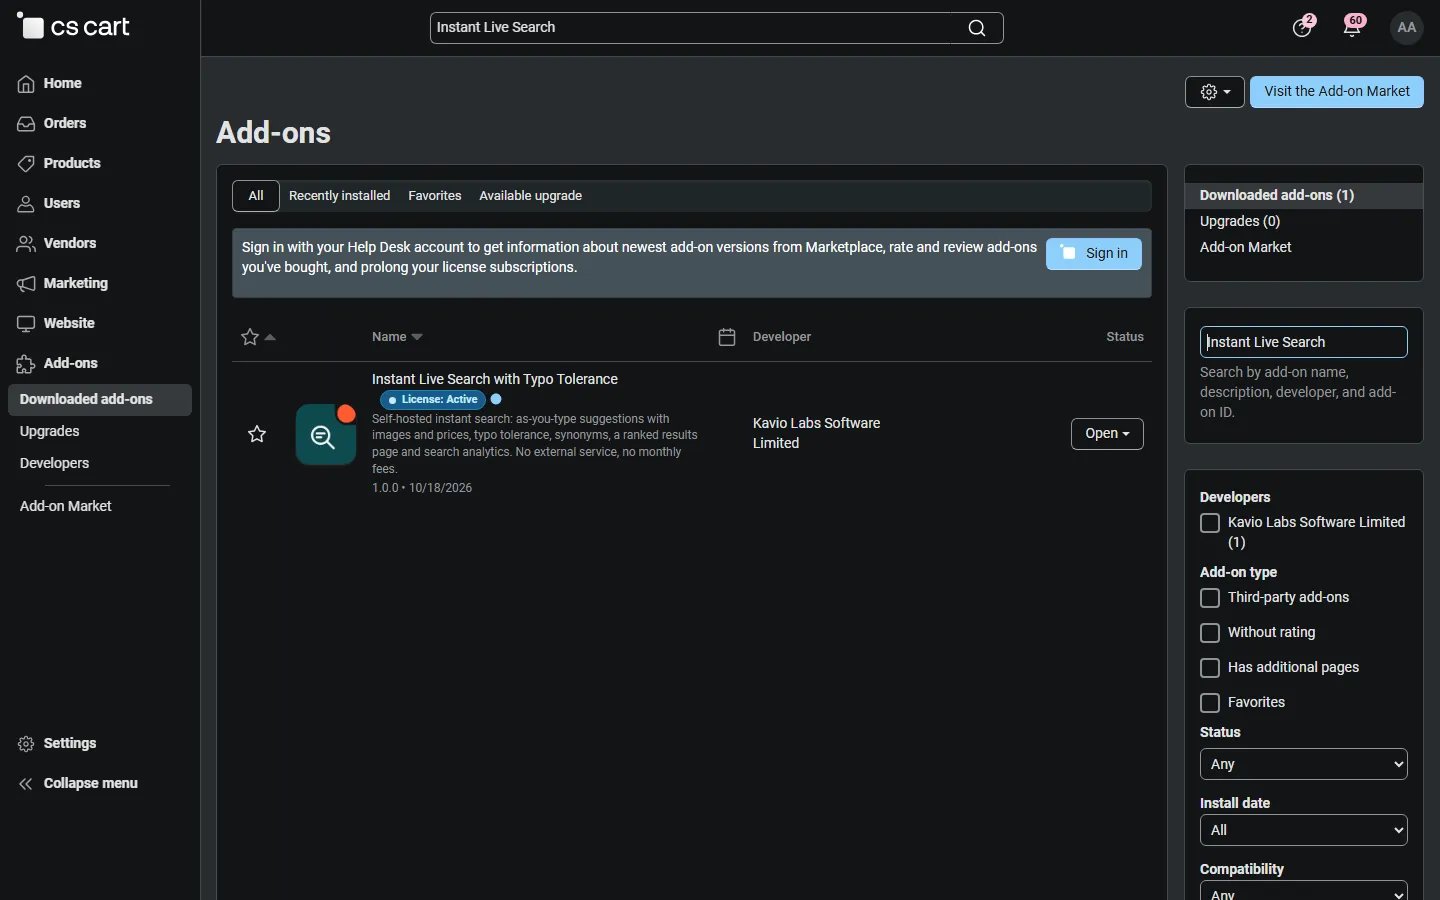1440x900 pixels.
Task: Click the Marketing megaphone icon
Action: (x=26, y=284)
